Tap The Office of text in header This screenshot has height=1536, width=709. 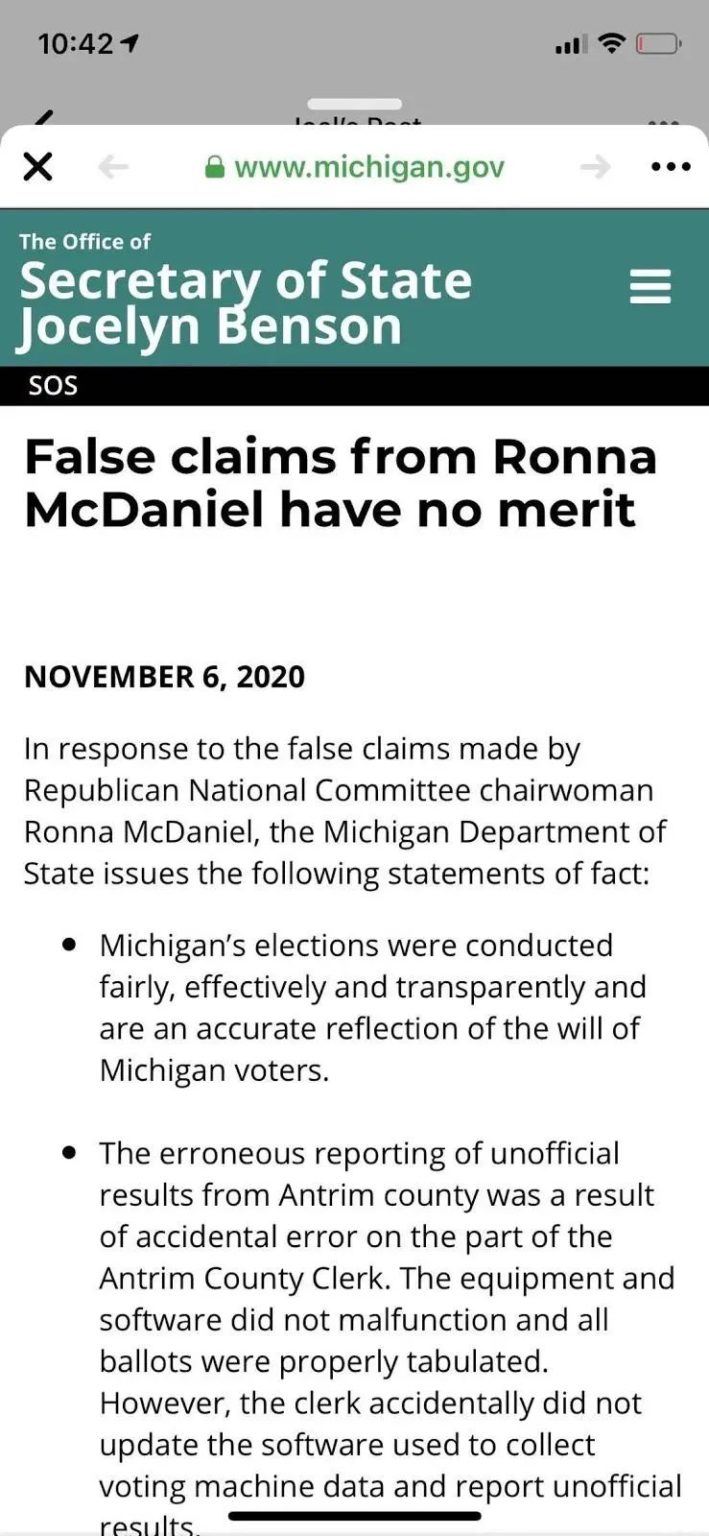coord(85,241)
